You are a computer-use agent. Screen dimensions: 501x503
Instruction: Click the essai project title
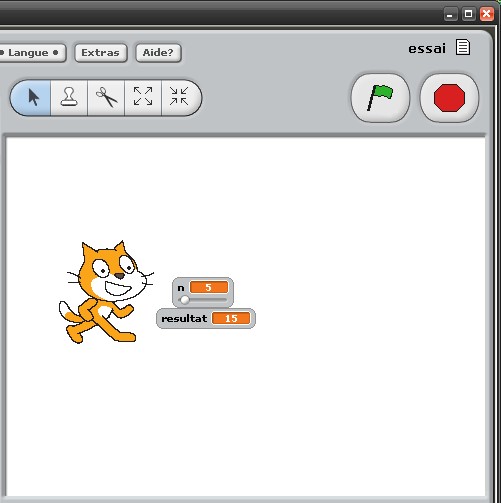[x=427, y=49]
